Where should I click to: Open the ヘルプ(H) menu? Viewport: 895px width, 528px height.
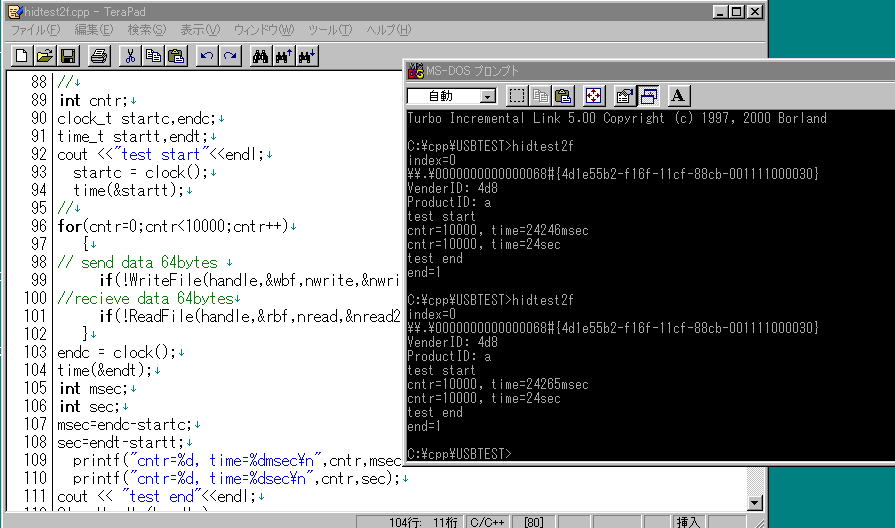pos(388,30)
